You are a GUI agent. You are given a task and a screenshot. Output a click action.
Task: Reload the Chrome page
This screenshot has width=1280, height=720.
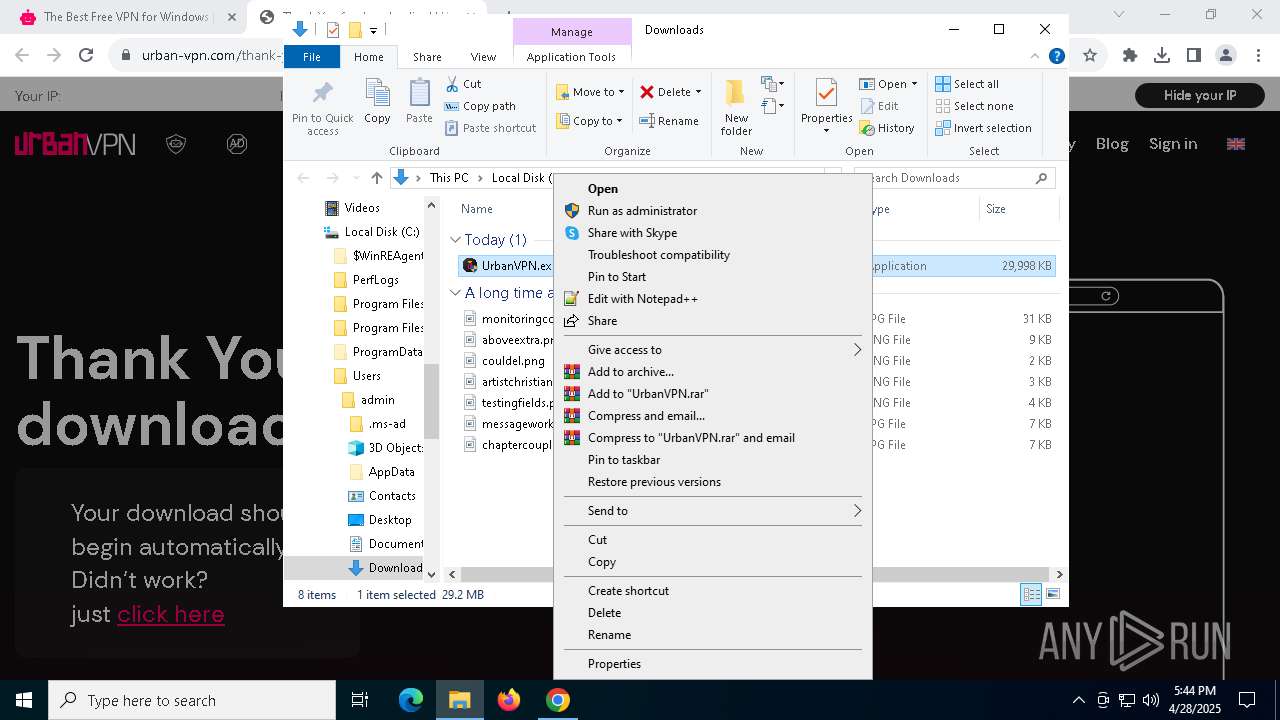click(86, 56)
